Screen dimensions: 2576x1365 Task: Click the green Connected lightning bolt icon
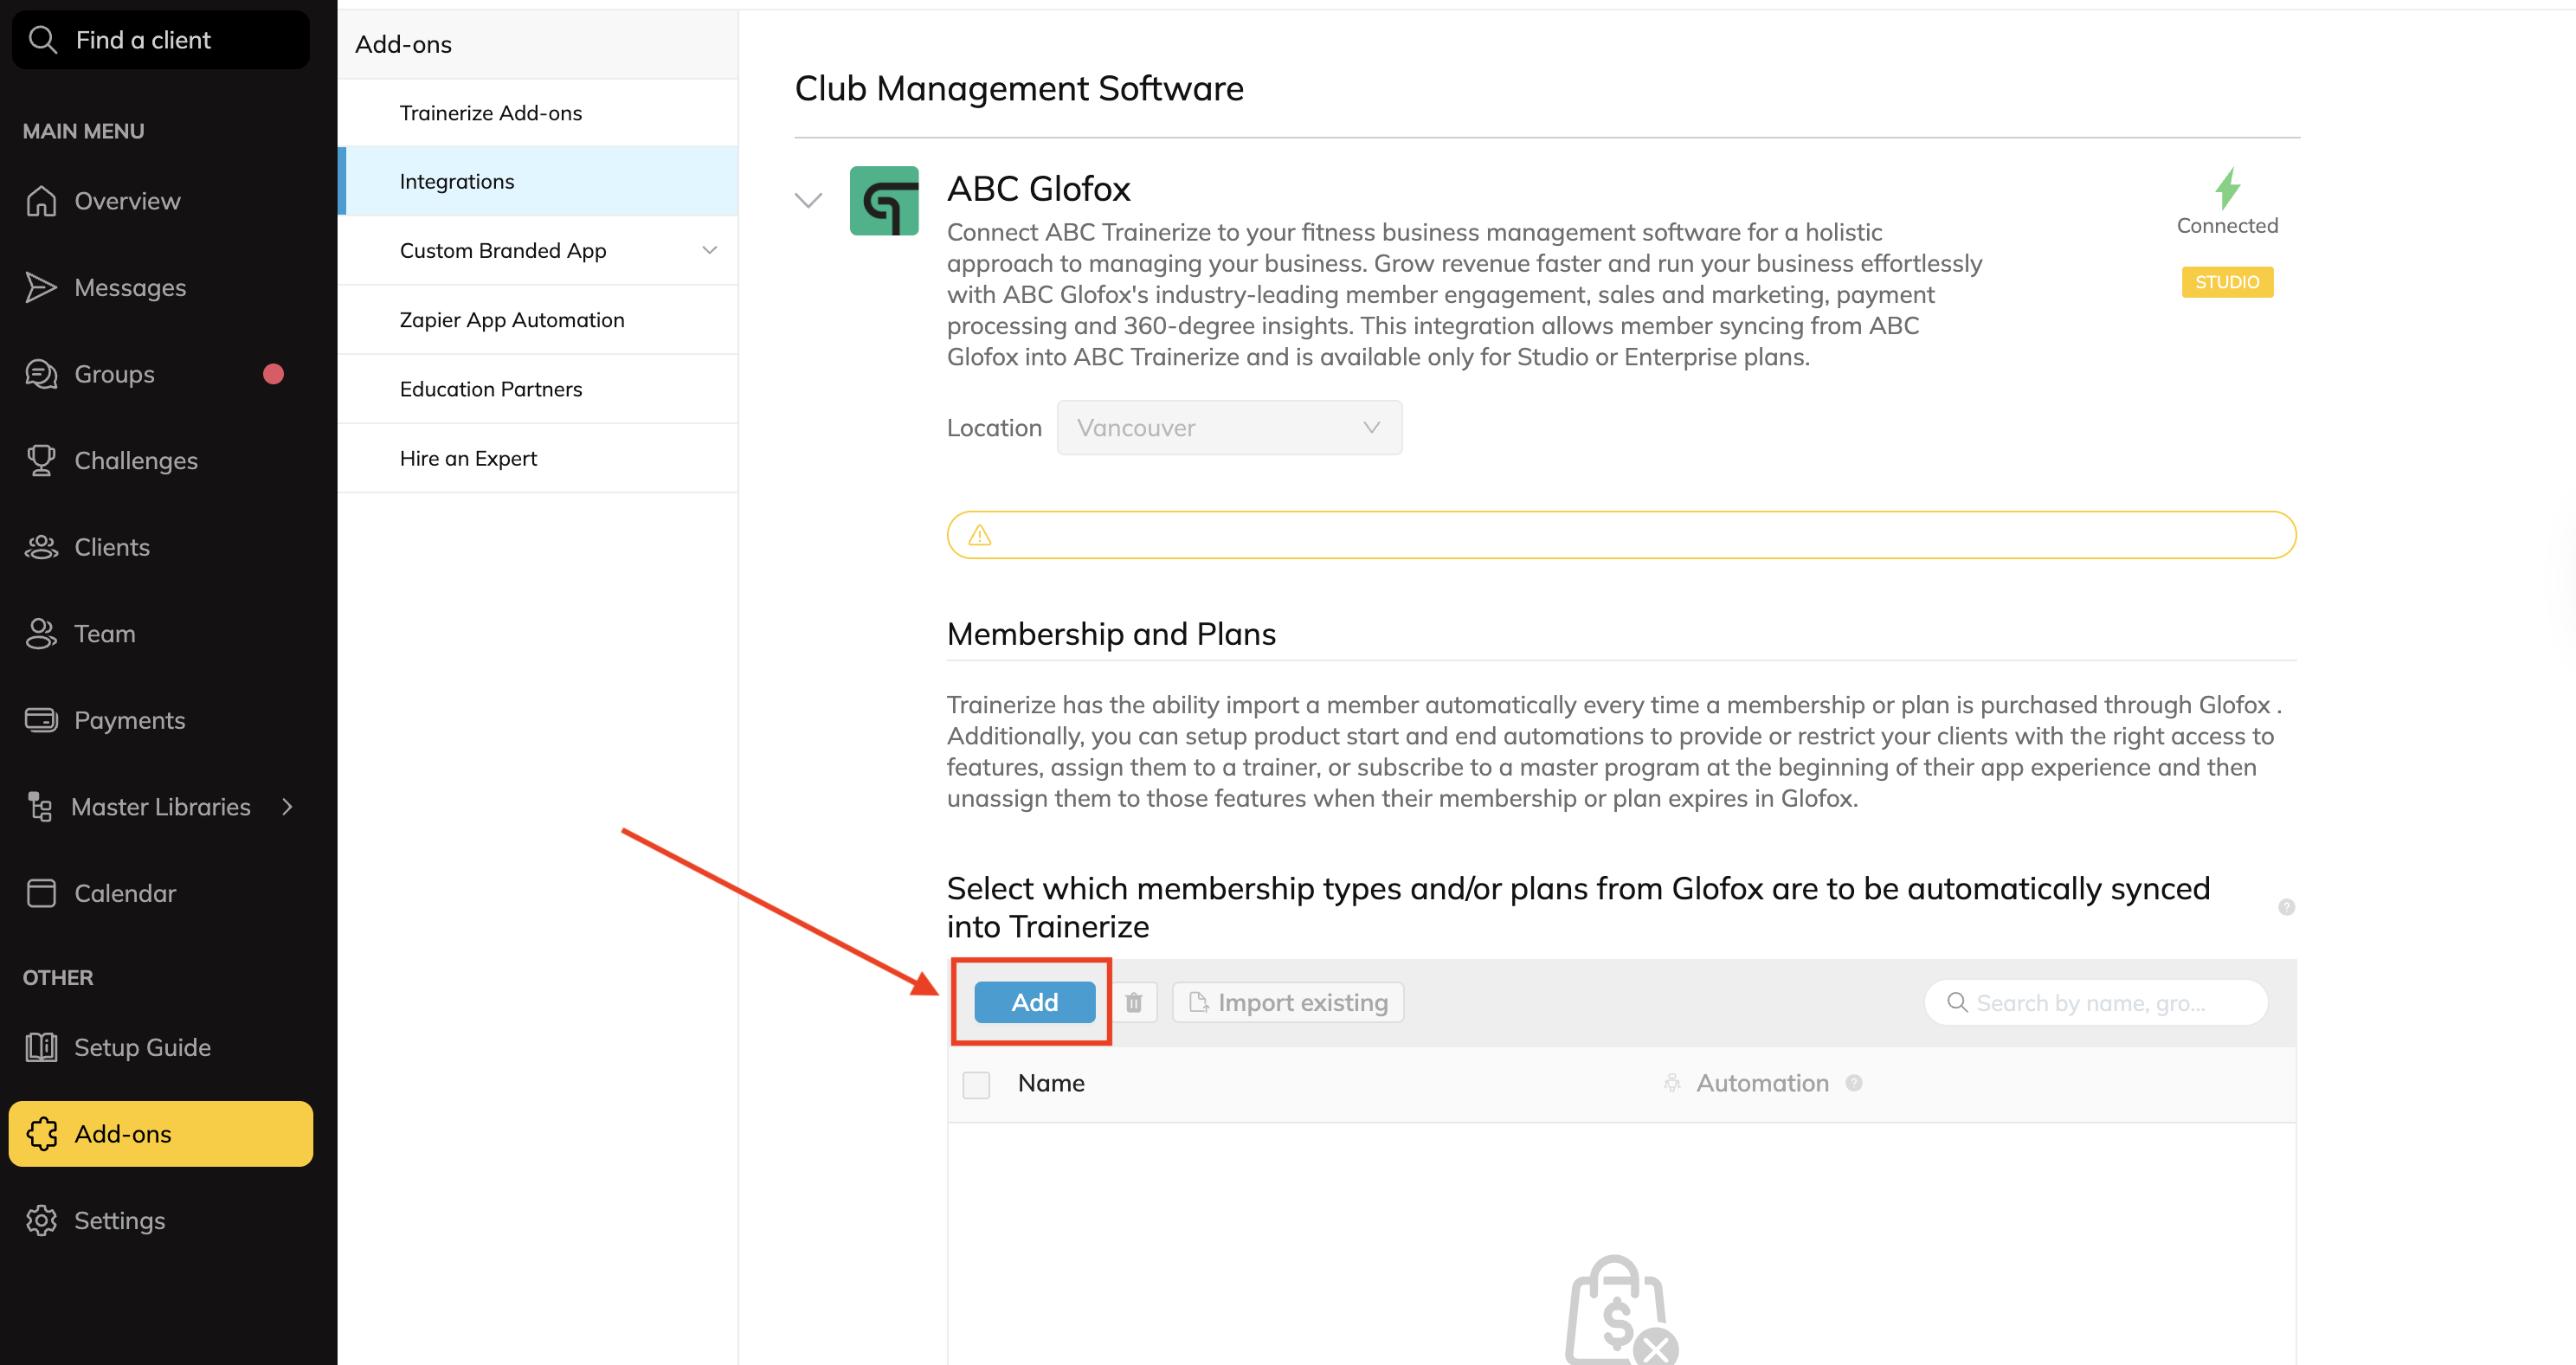[x=2227, y=188]
